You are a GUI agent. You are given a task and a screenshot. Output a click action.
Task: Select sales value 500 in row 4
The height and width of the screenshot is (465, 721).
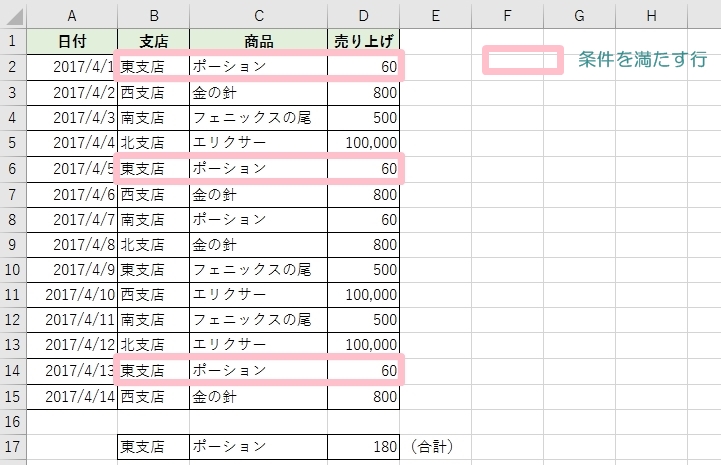pyautogui.click(x=363, y=118)
